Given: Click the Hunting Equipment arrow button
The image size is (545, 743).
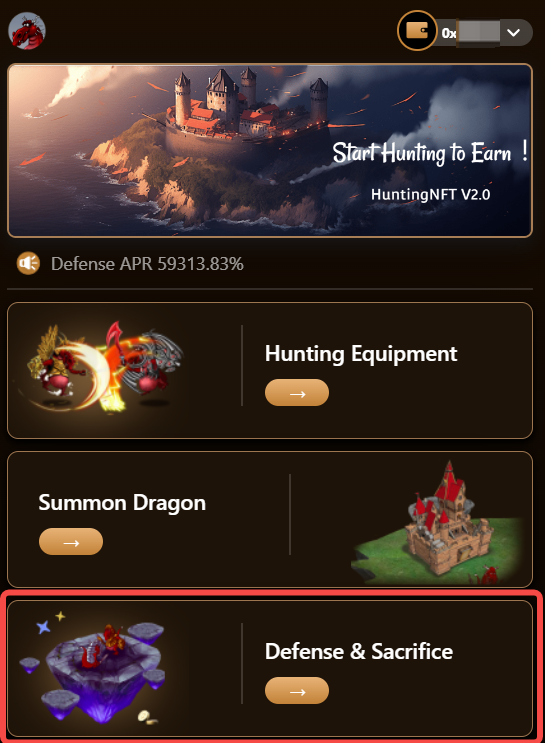Looking at the screenshot, I should coord(297,392).
